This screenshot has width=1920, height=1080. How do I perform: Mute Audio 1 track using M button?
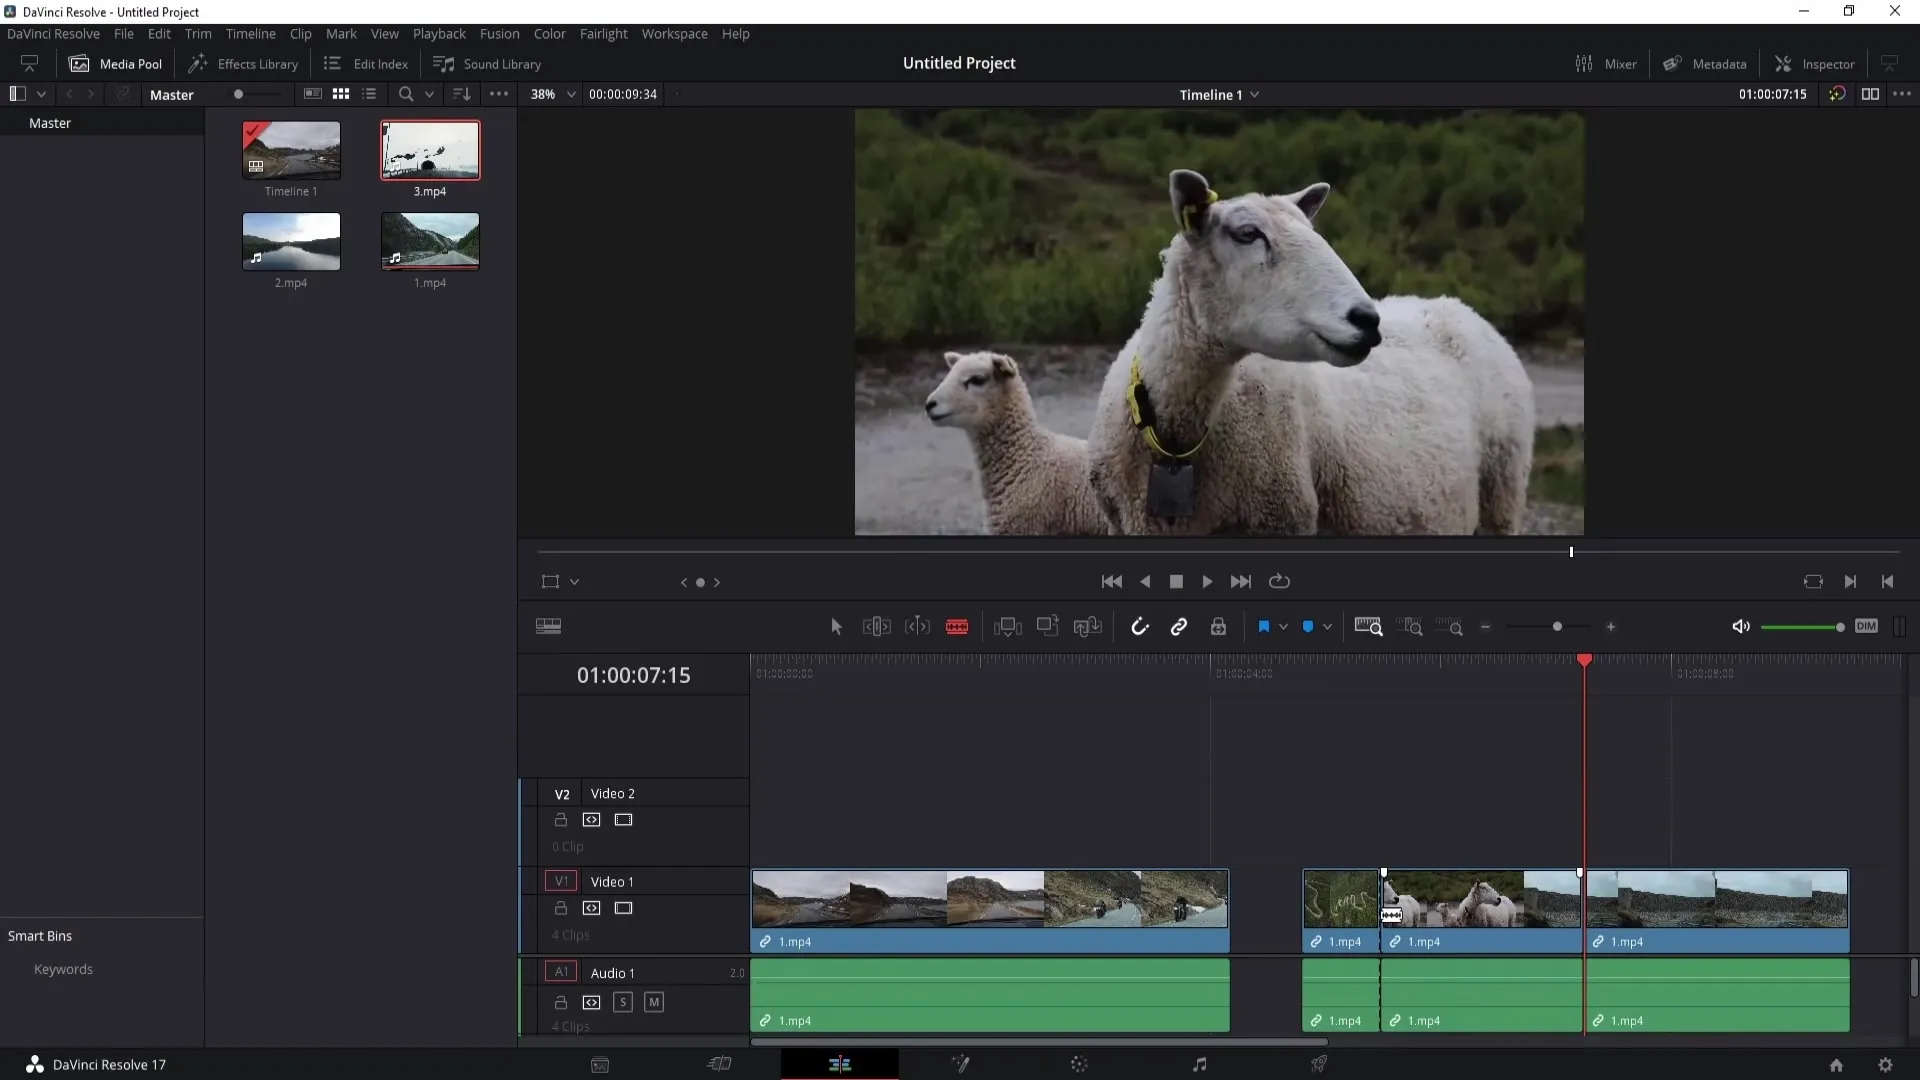coord(653,1002)
